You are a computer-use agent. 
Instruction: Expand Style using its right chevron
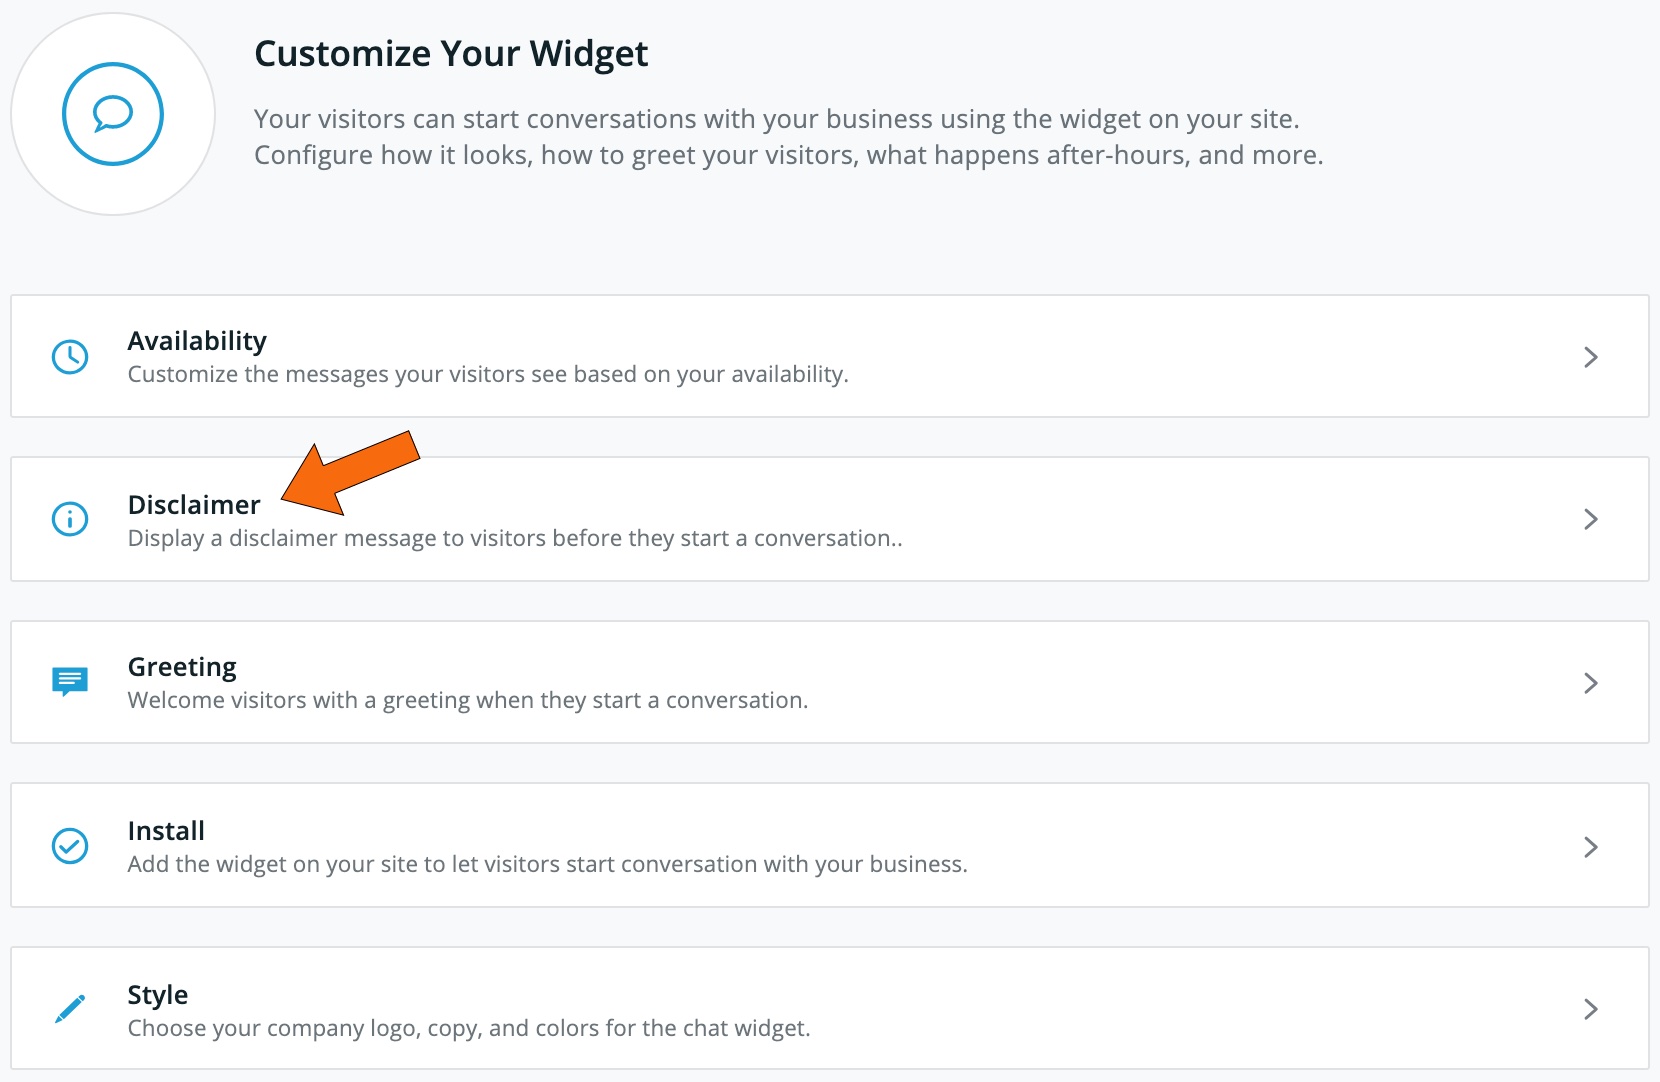(1591, 1009)
